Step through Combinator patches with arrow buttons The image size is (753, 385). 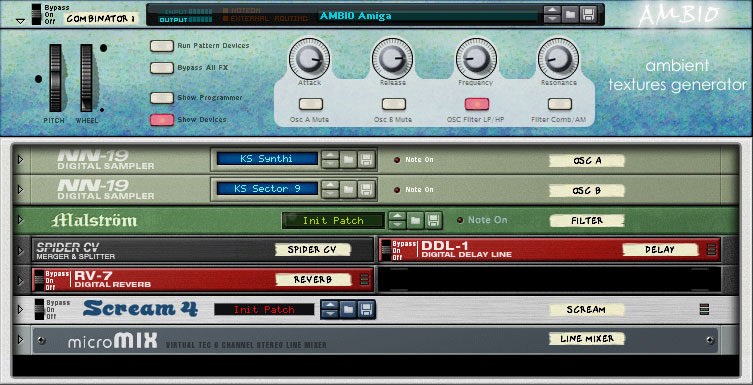click(552, 15)
